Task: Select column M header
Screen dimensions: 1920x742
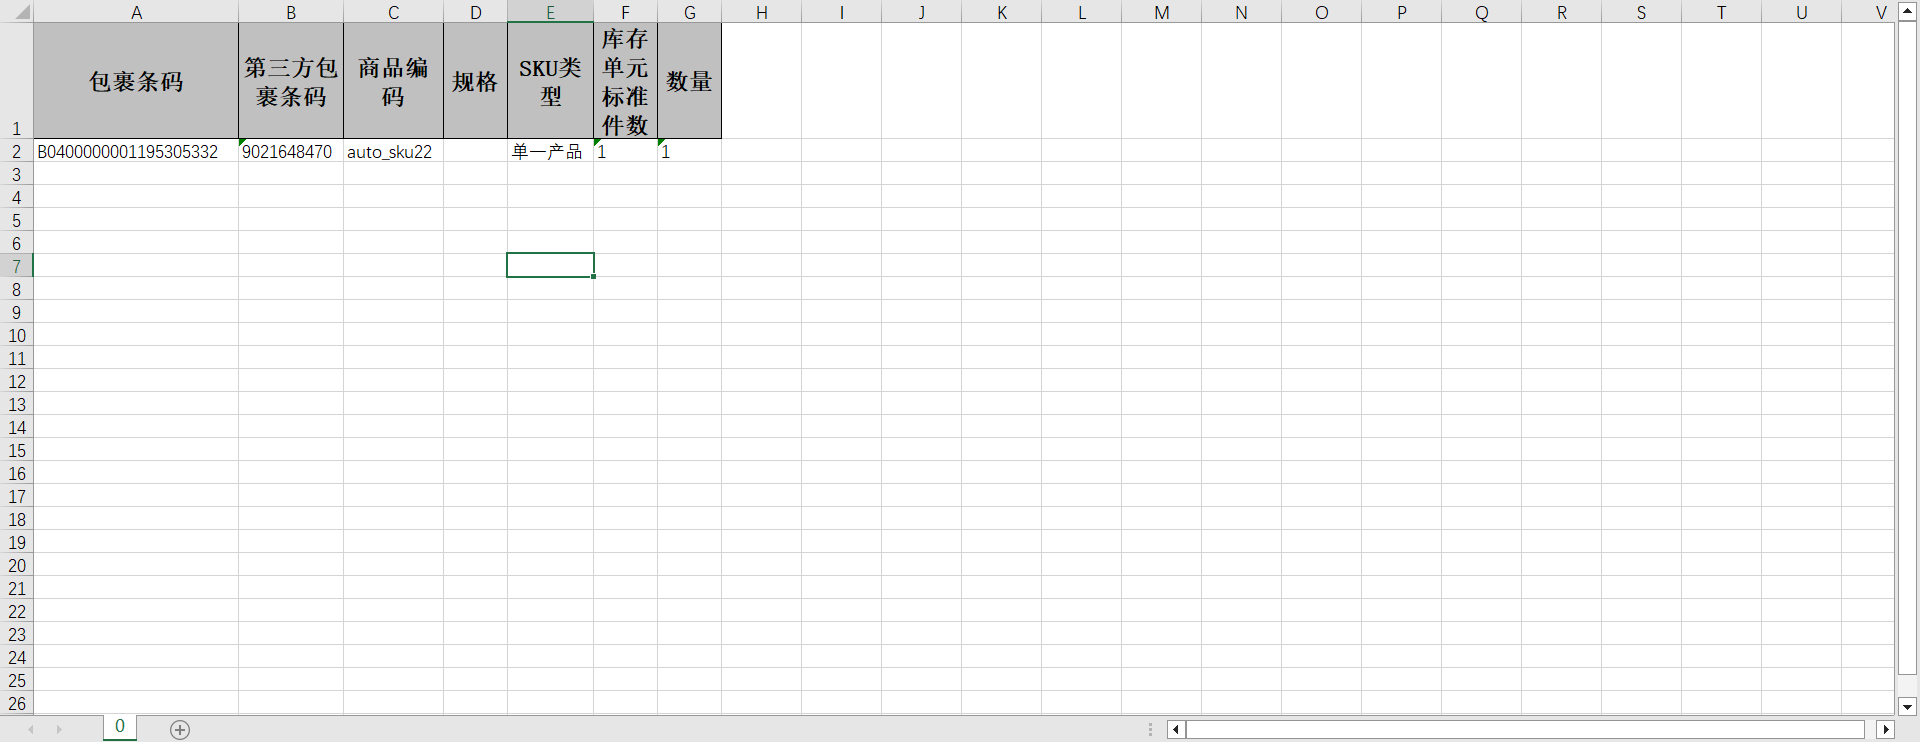Action: point(1161,12)
